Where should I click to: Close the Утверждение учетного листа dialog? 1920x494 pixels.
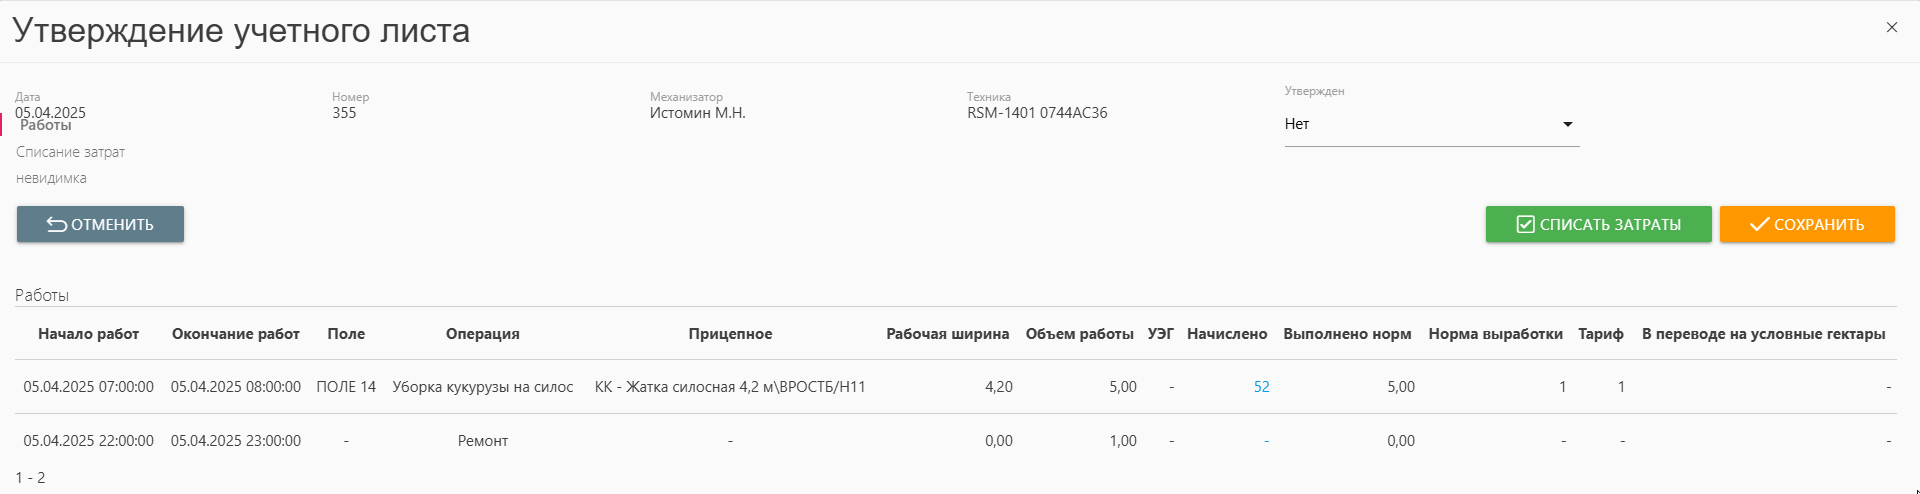pyautogui.click(x=1891, y=28)
